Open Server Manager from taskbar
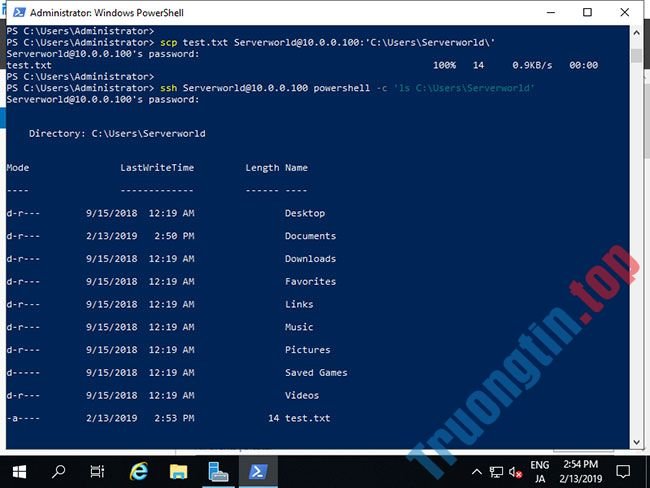Viewport: 650px width, 488px height. click(x=218, y=471)
